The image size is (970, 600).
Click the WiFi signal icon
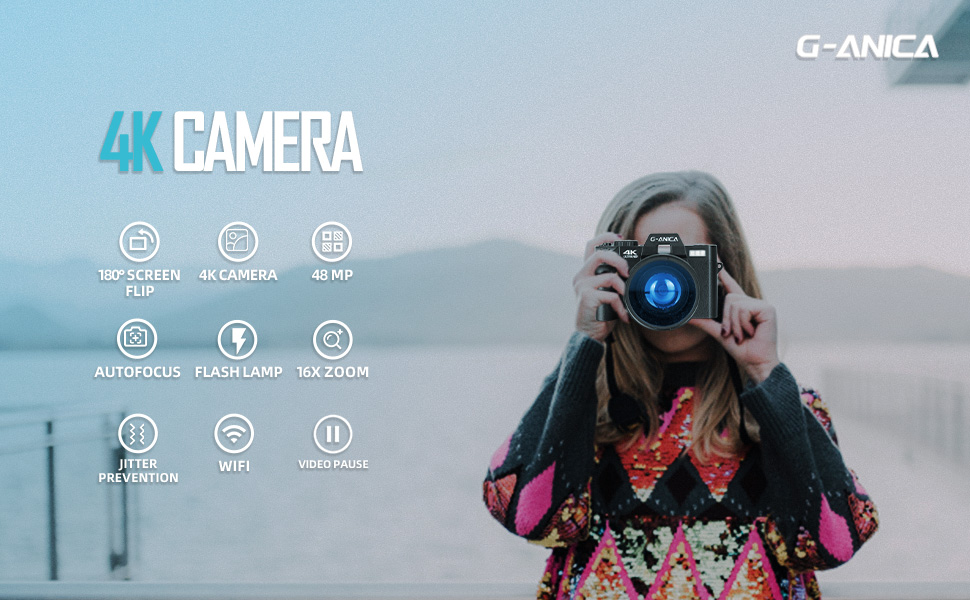click(234, 434)
